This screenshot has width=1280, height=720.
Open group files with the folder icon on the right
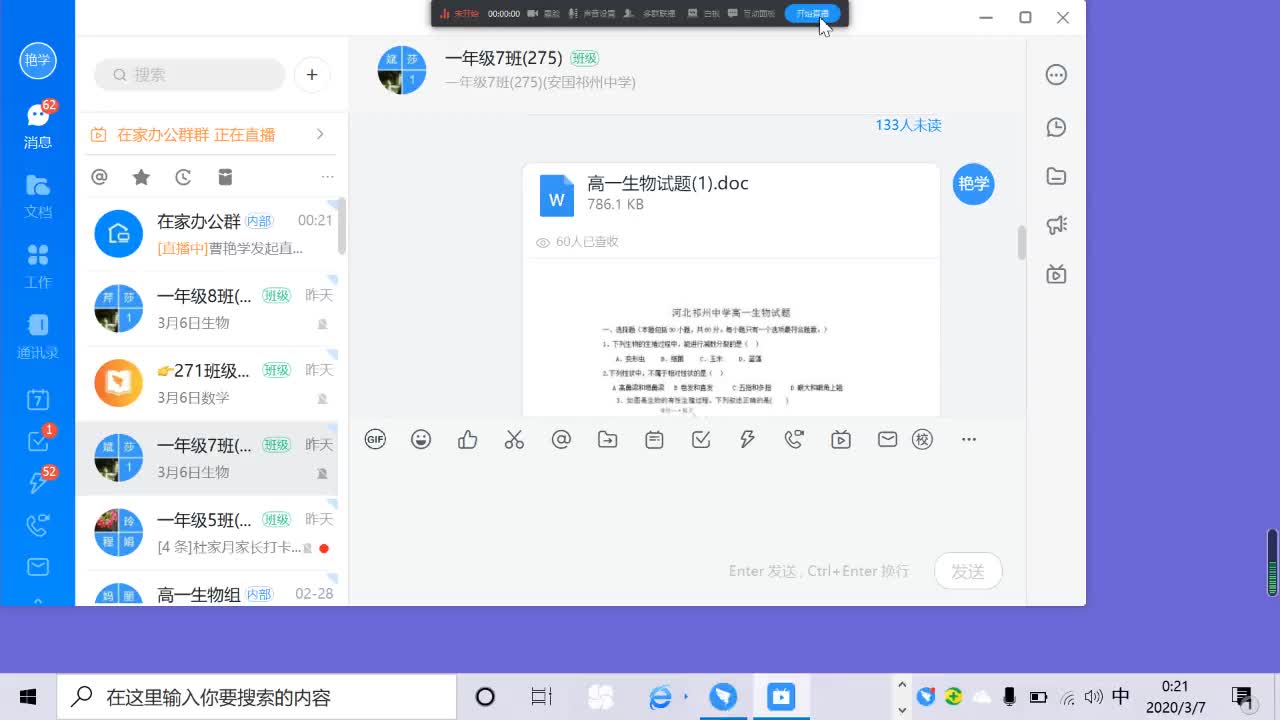pyautogui.click(x=1056, y=176)
